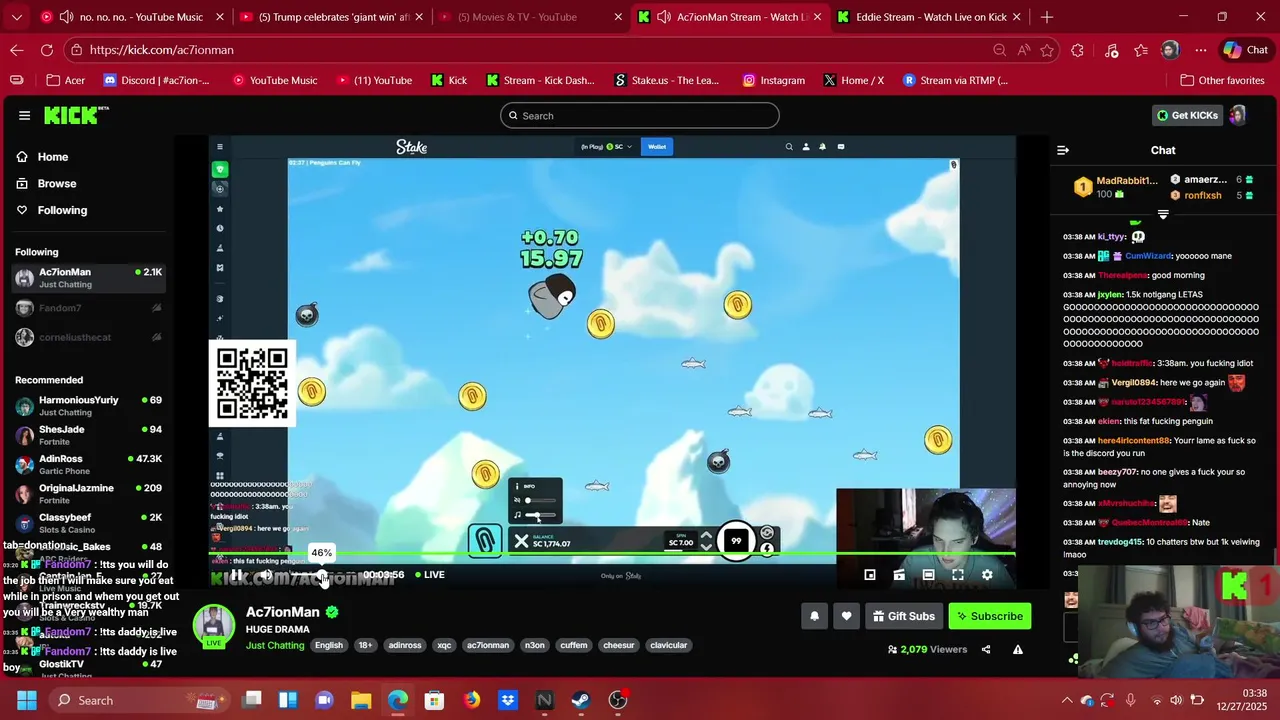1280x720 pixels.
Task: Click the clip creation icon in player
Action: [899, 575]
